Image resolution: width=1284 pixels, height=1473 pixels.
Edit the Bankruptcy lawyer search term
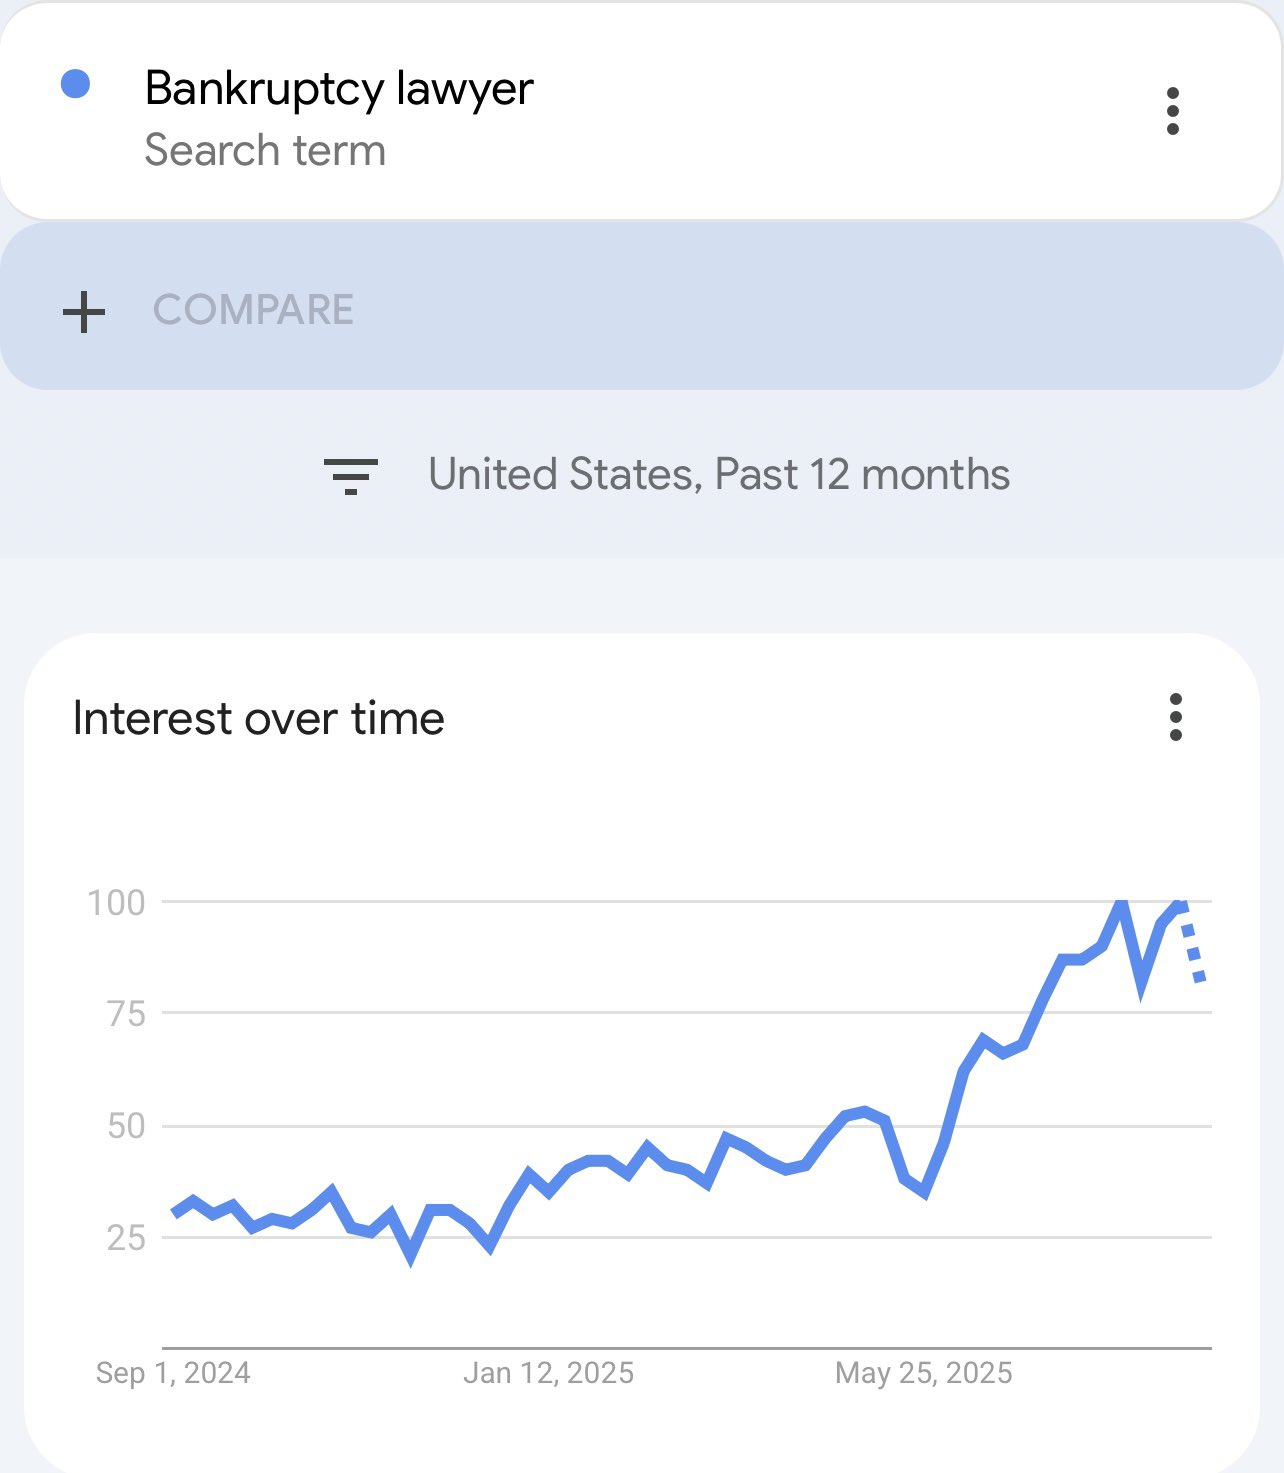click(x=339, y=88)
